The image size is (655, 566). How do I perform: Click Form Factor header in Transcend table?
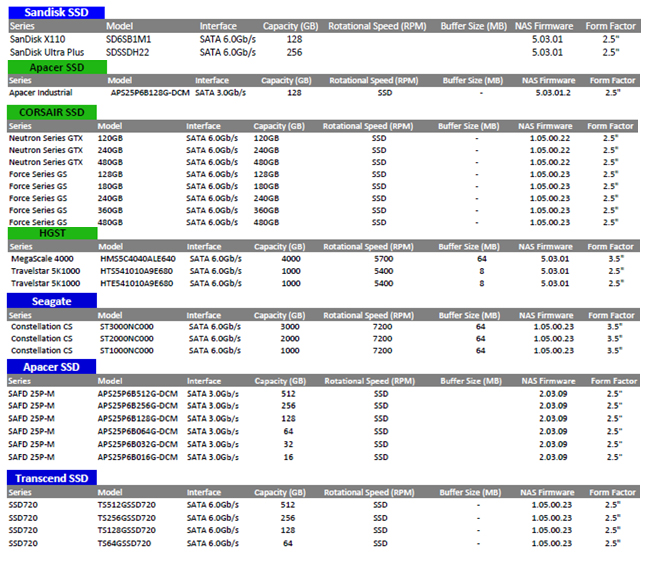tap(612, 492)
